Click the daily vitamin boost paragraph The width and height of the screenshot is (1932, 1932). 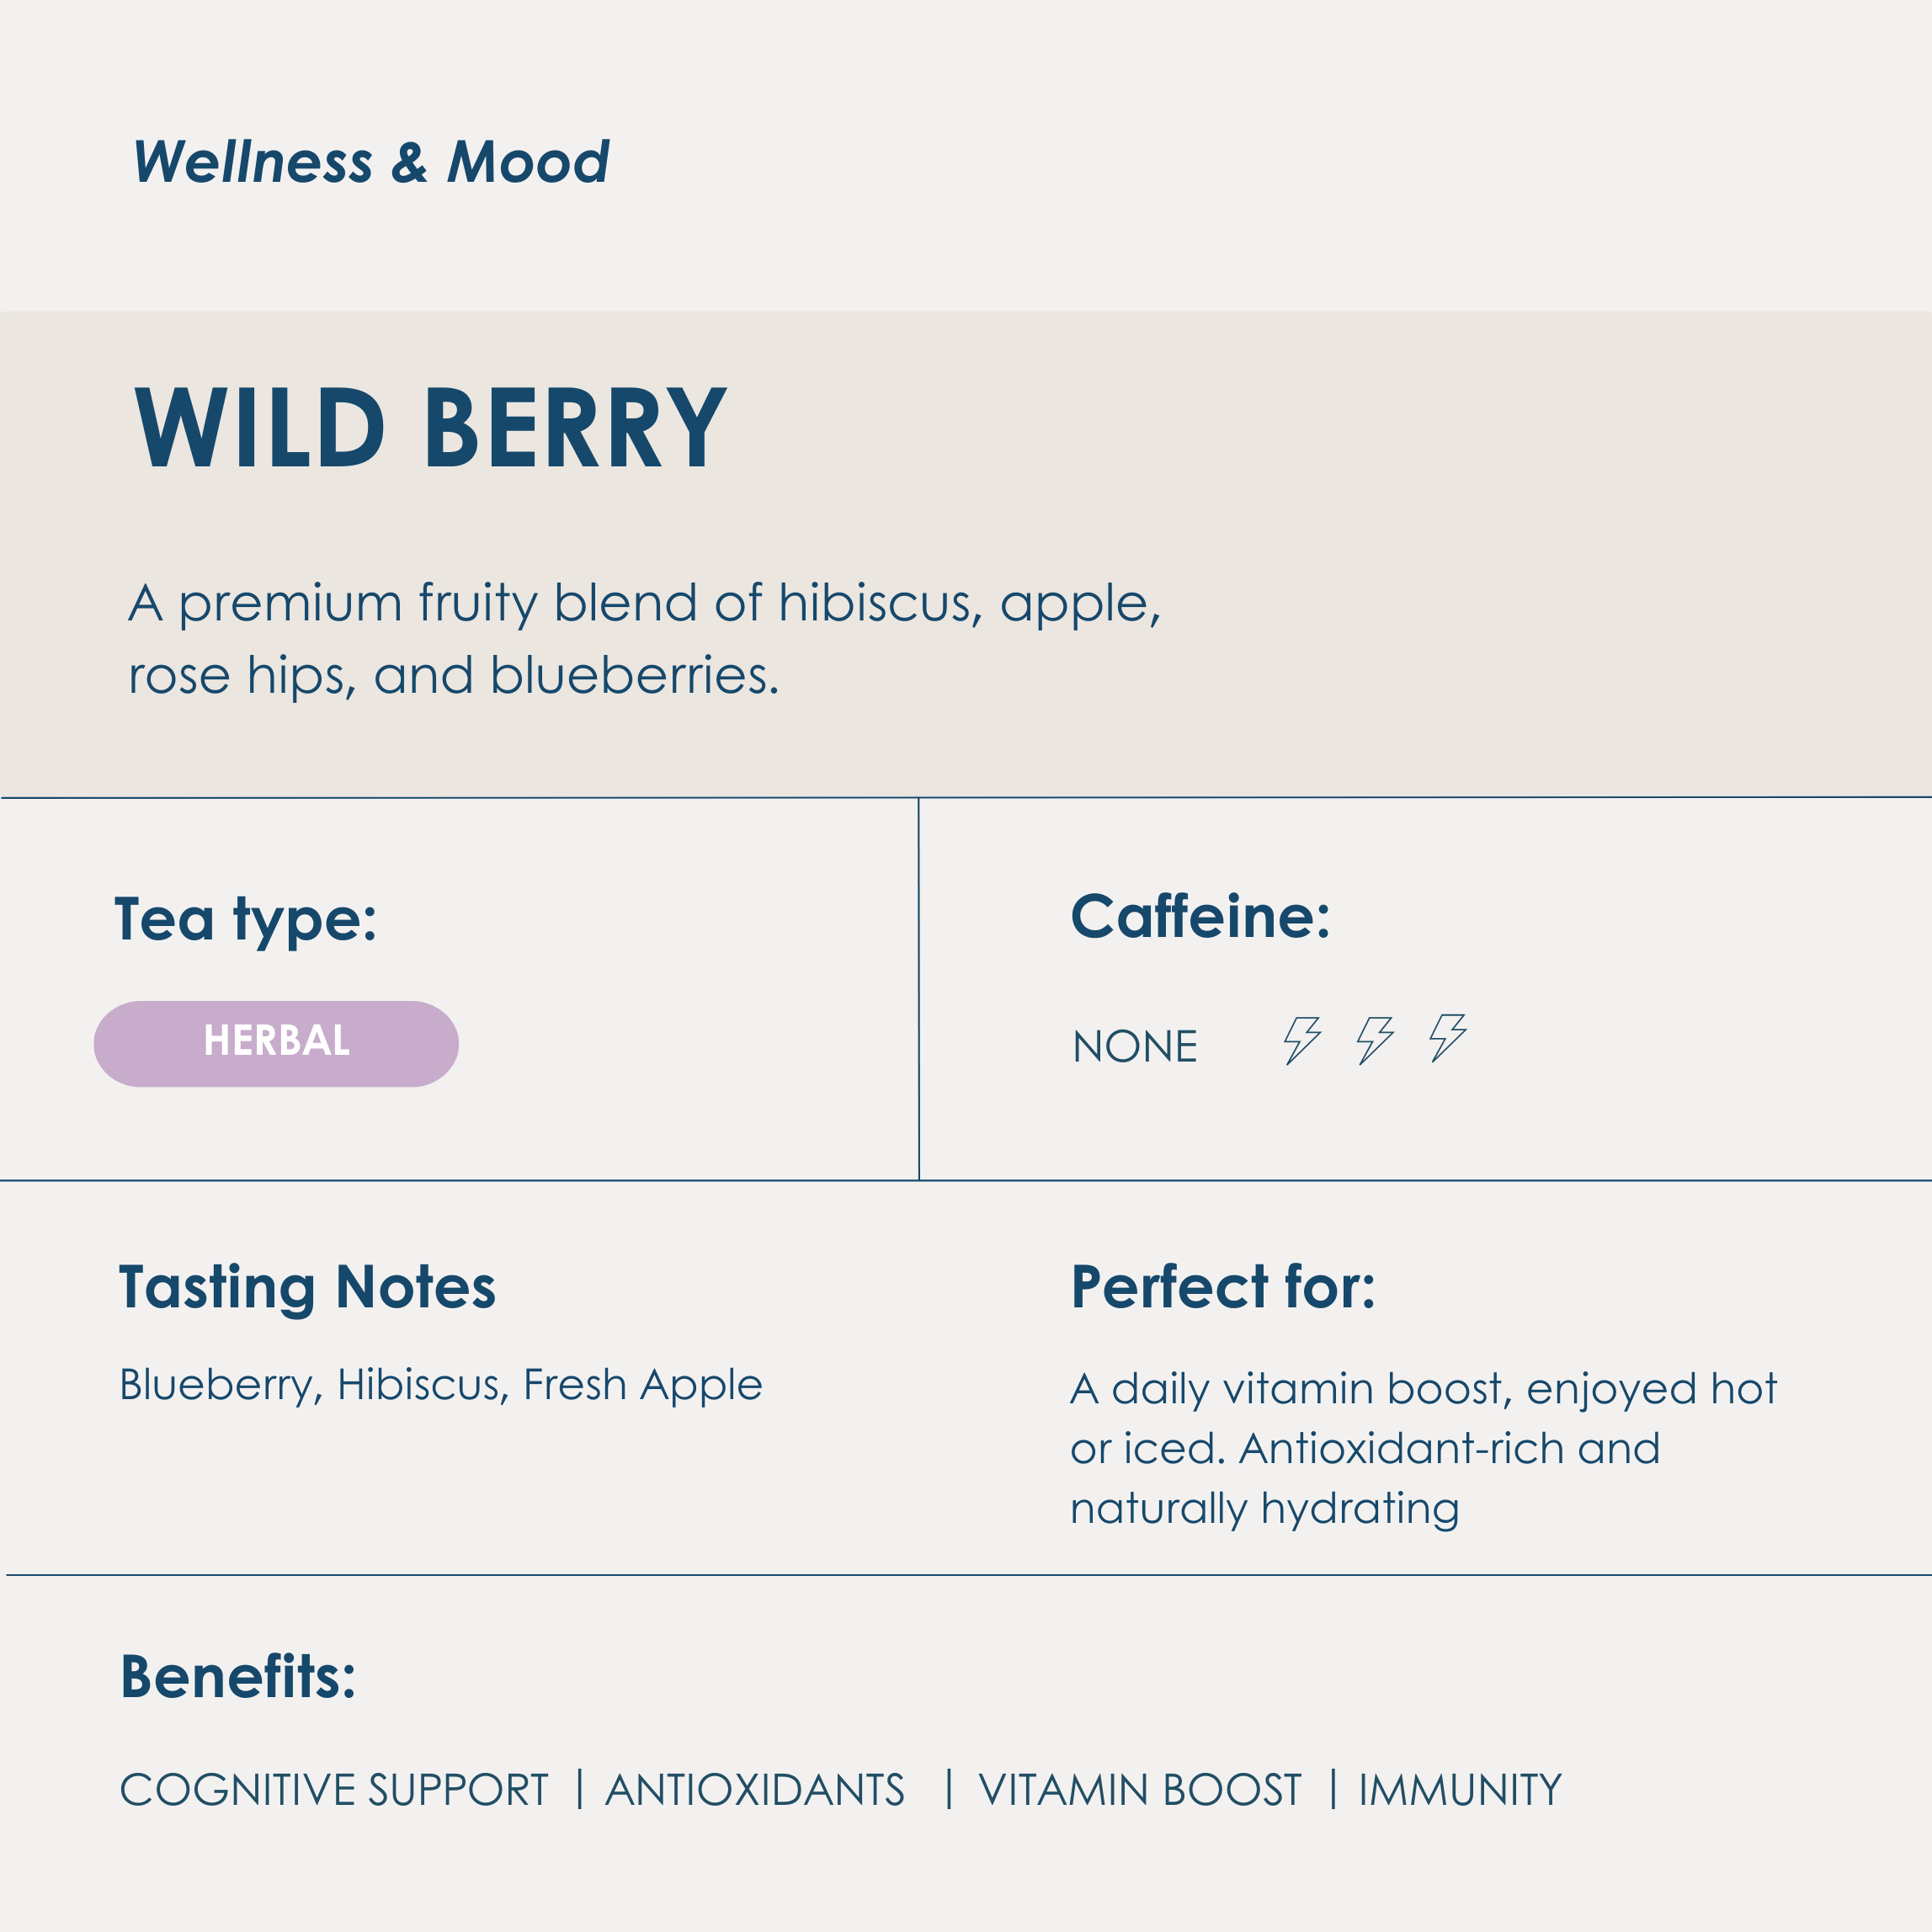tap(1422, 1448)
